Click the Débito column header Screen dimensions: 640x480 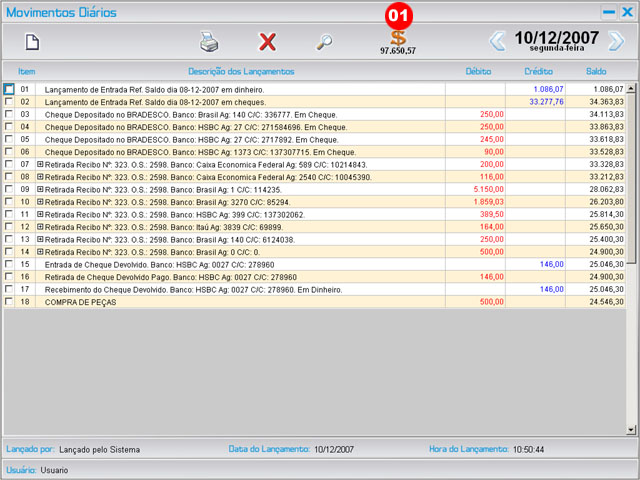click(x=478, y=72)
